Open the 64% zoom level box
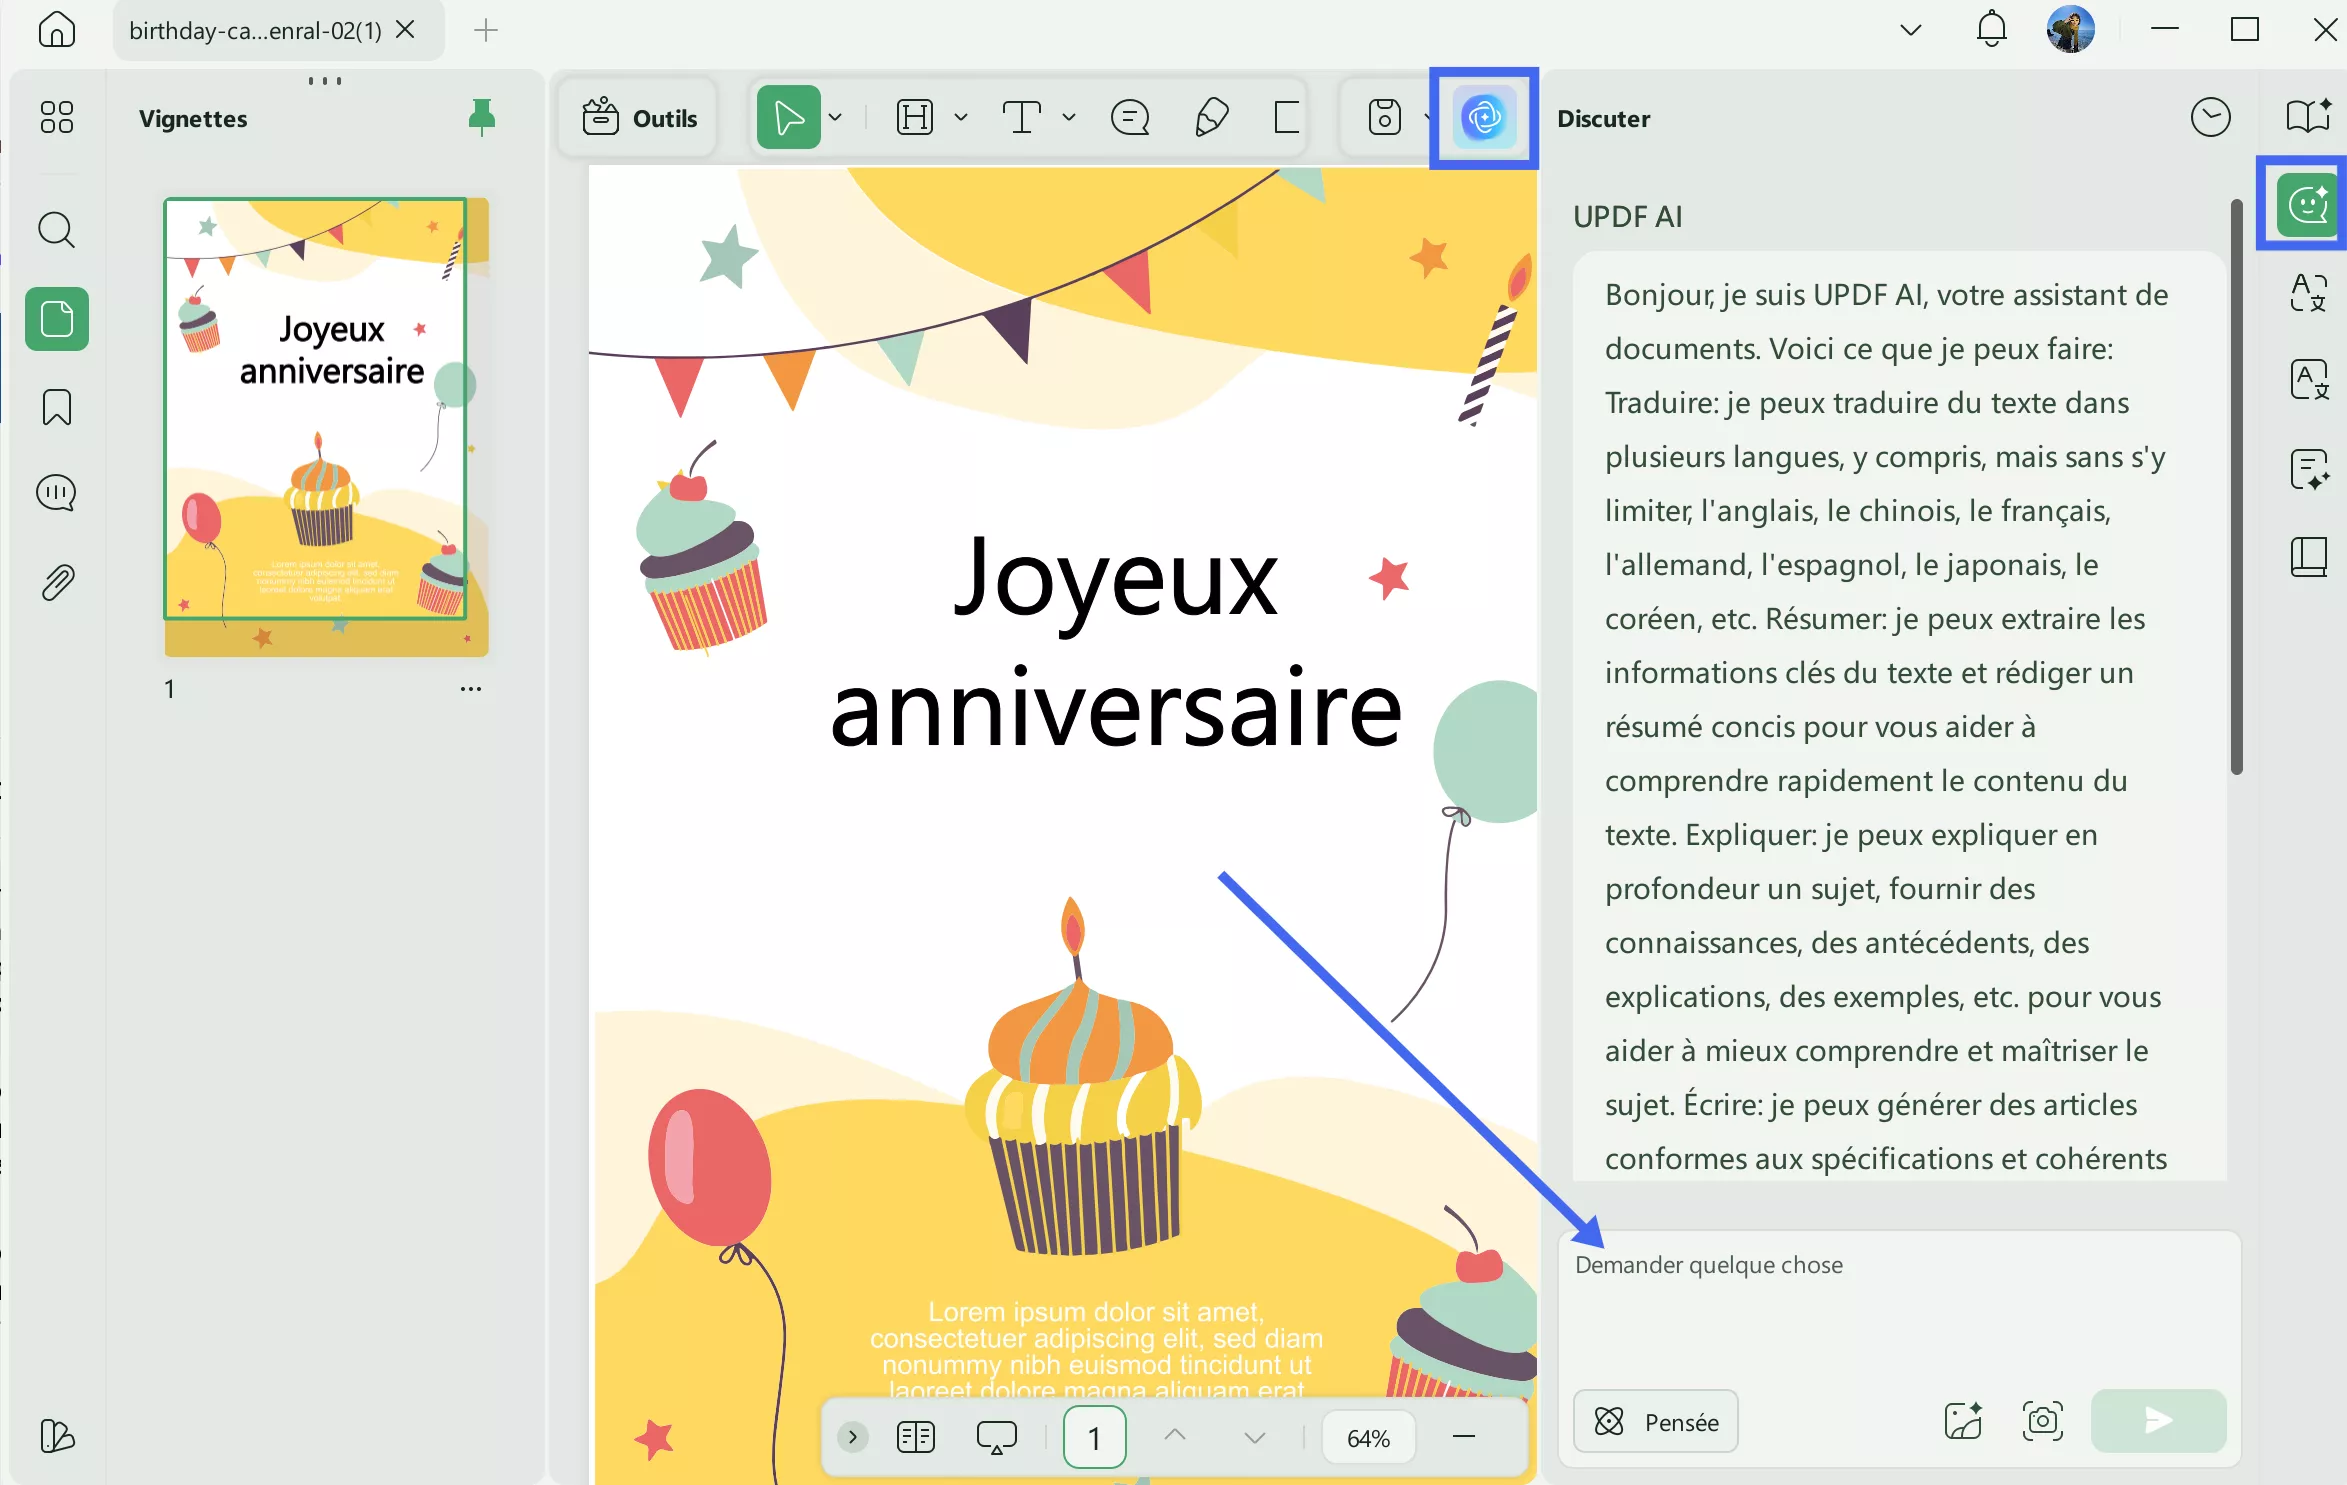Screen dimensions: 2347x1485 click(1368, 1438)
